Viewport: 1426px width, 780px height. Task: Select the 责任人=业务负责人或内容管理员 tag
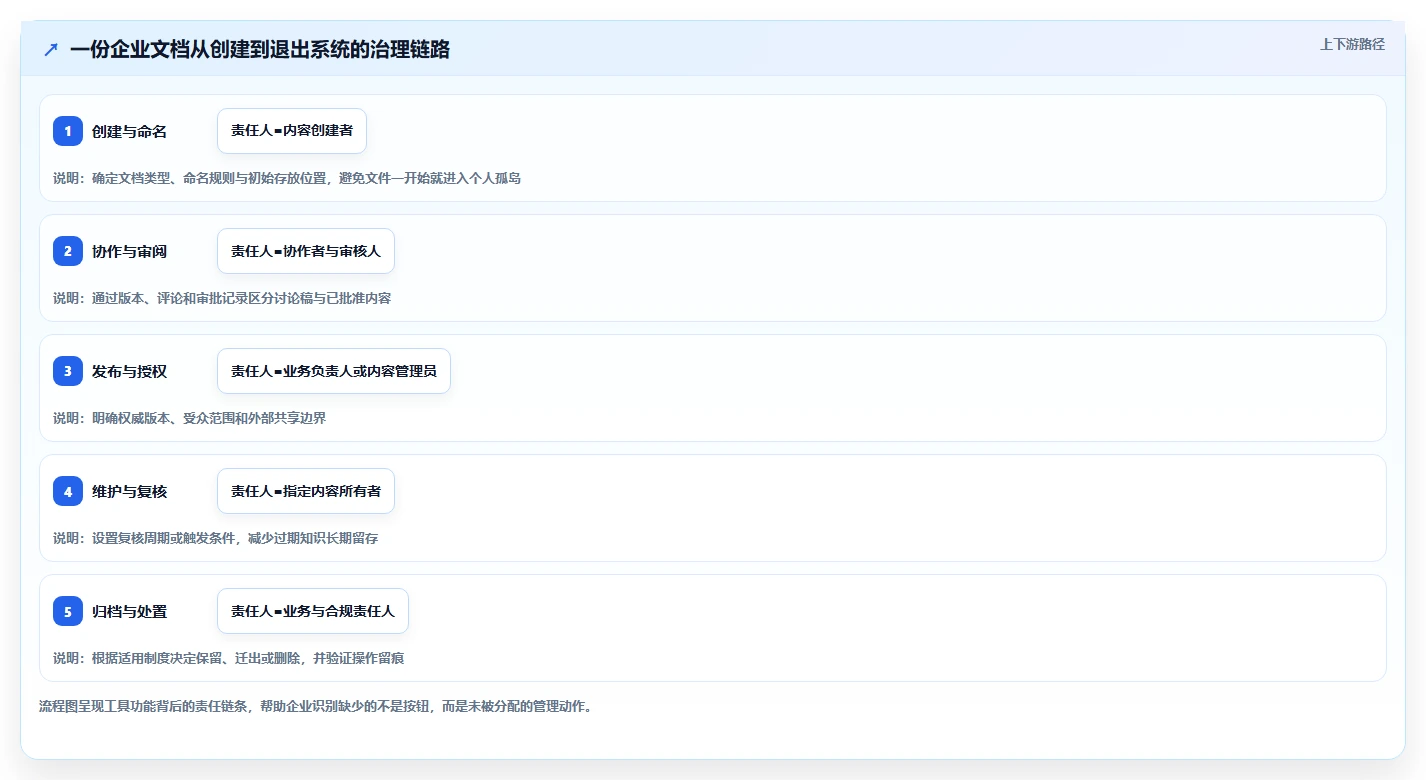(334, 371)
